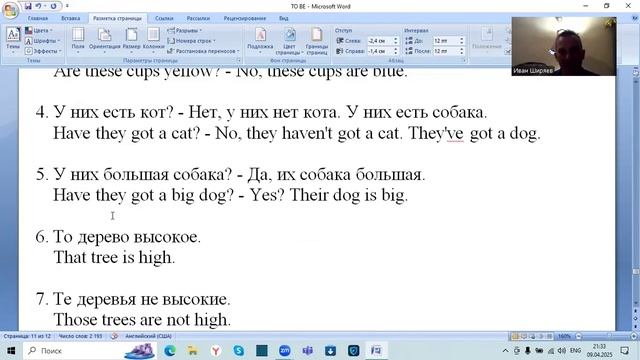The width and height of the screenshot is (640, 360).
Task: Click page count Страница 11 из 12
Action: [27, 336]
